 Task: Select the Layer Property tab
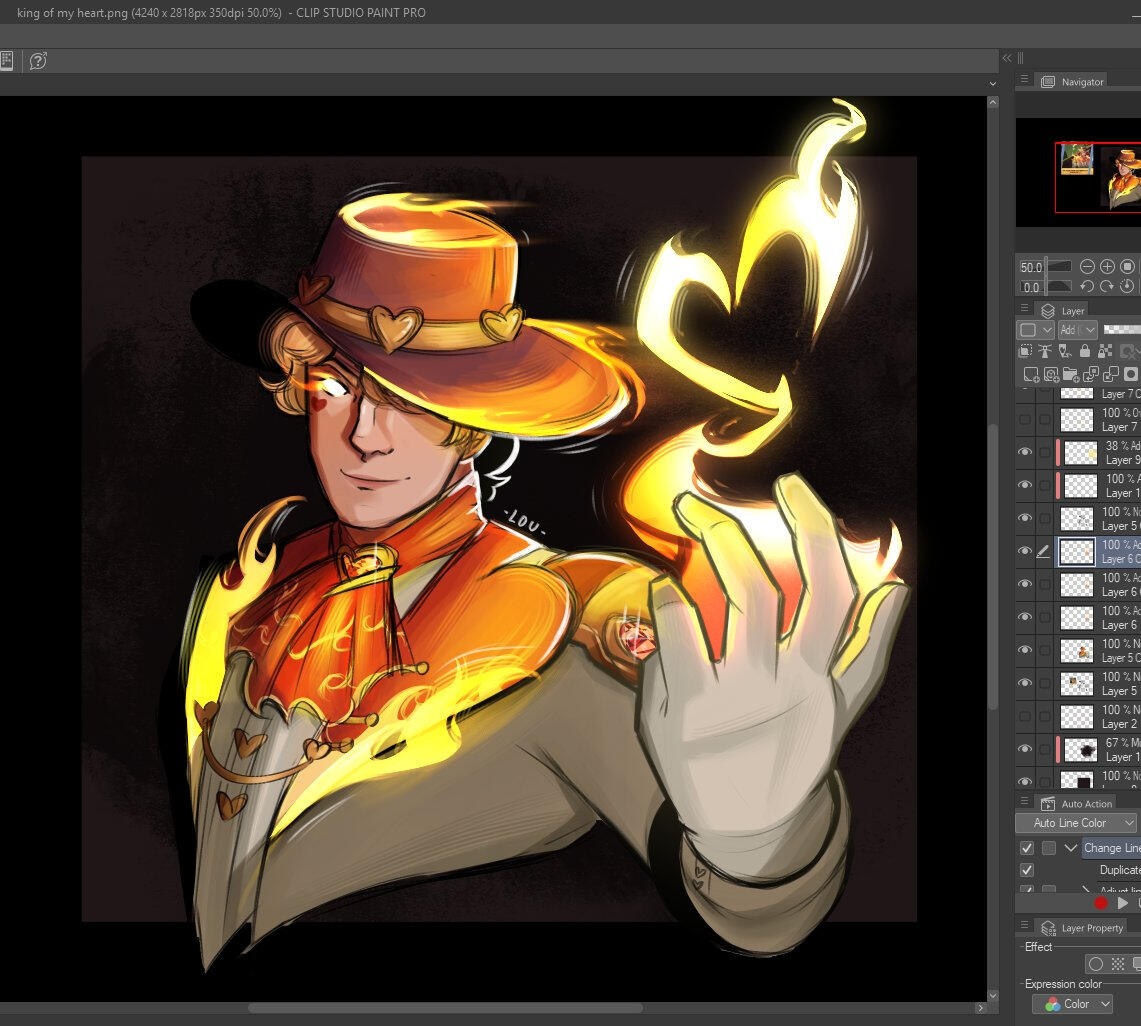coord(1082,928)
